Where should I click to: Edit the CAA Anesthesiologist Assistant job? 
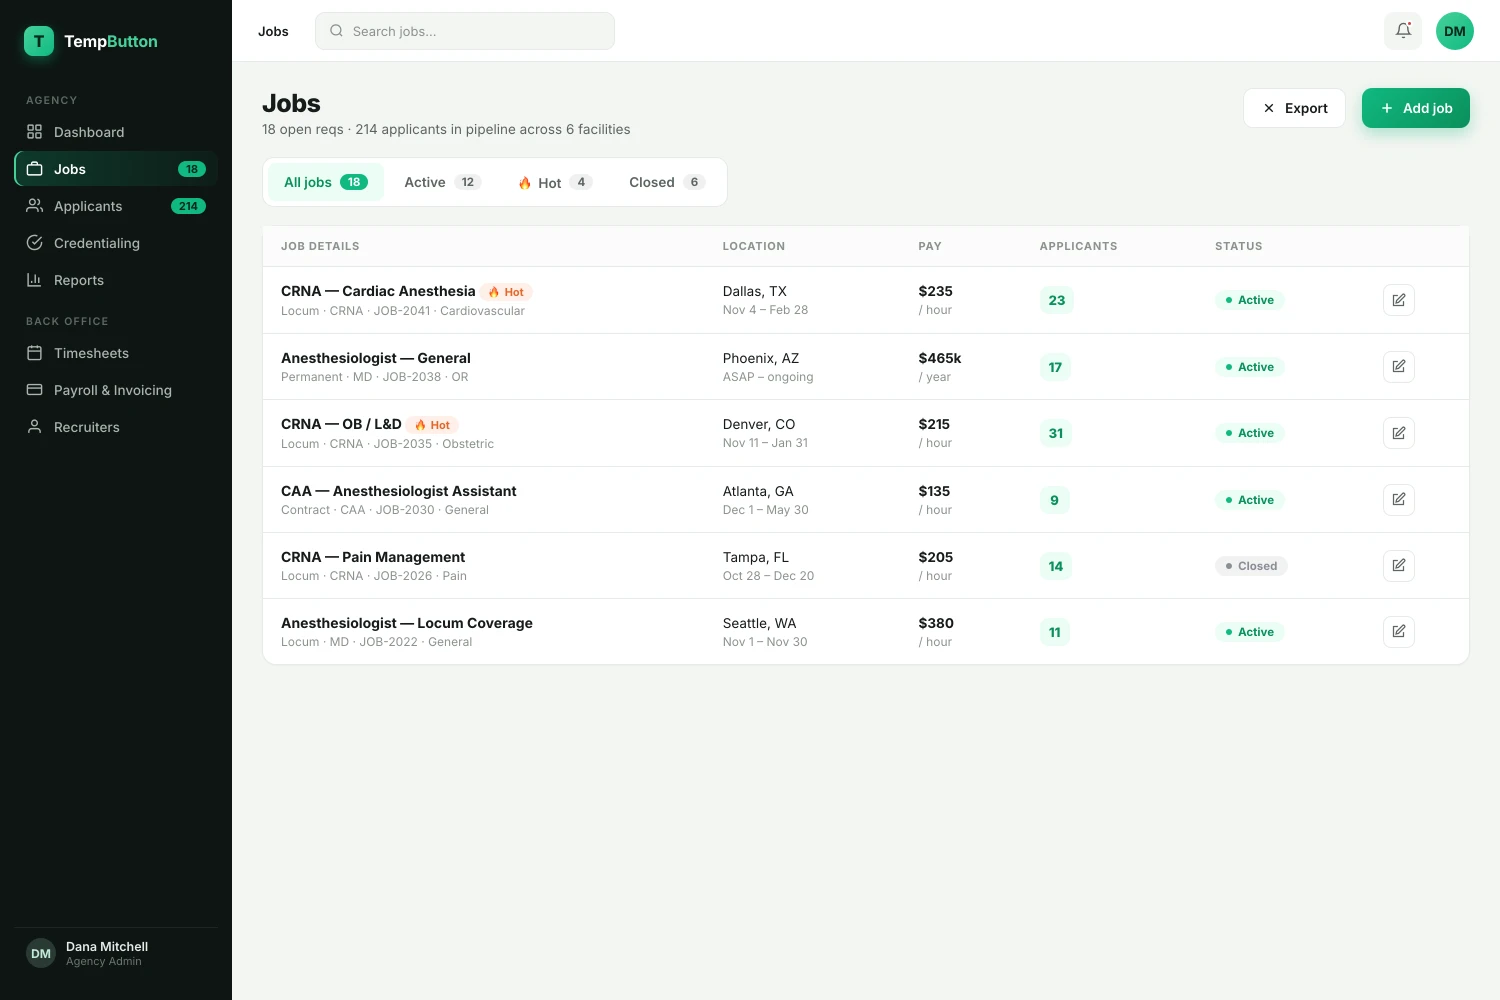tap(1399, 499)
